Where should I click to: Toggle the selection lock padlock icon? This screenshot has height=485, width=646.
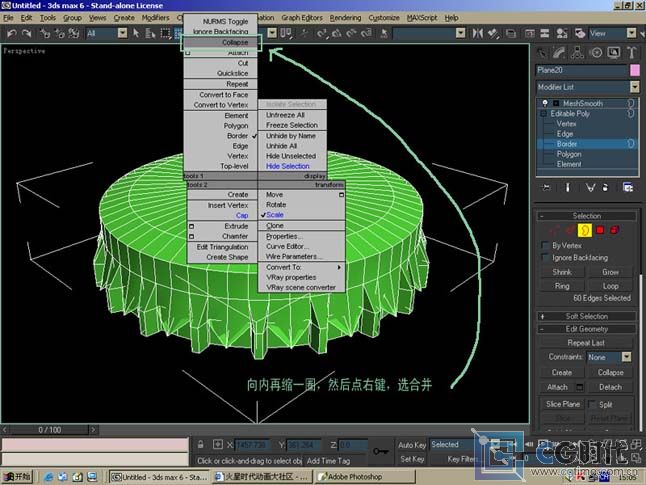click(201, 445)
